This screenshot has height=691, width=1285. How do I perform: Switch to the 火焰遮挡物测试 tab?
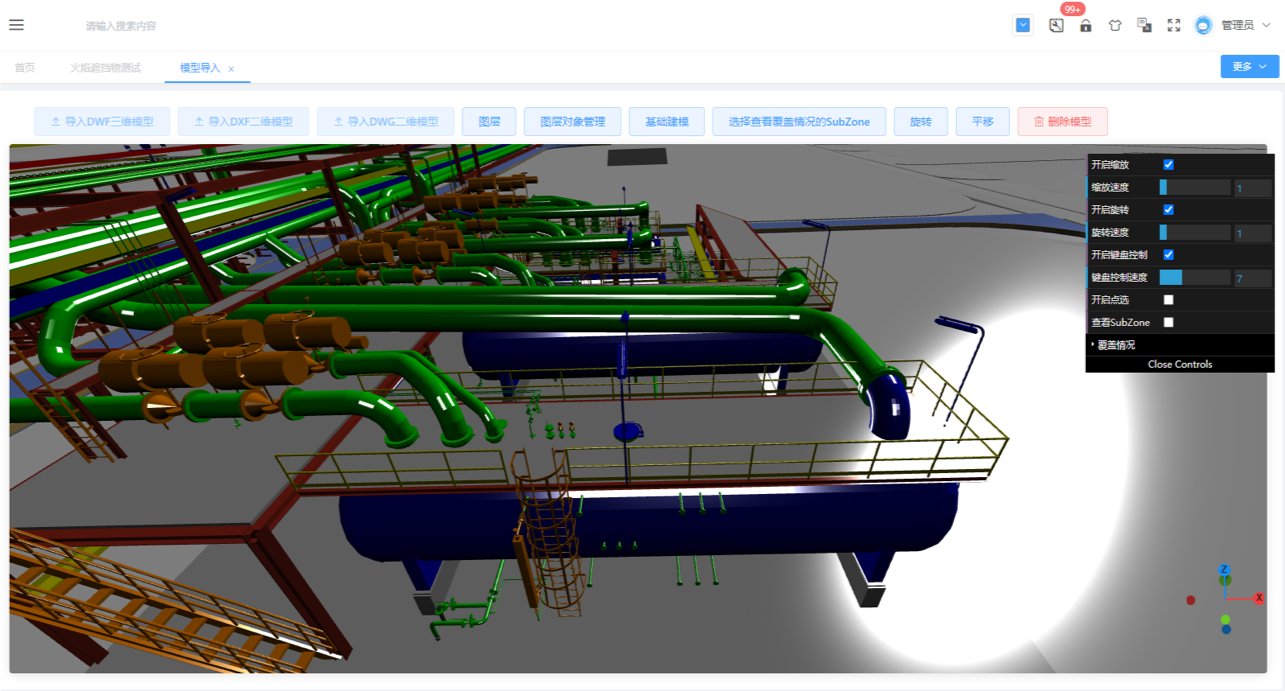click(105, 68)
